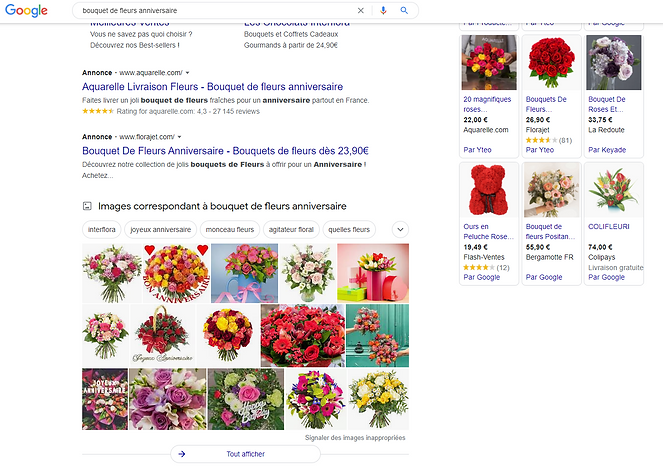Open large red gerbera bouquet image
Screen dimensions: 663x466
tap(303, 335)
